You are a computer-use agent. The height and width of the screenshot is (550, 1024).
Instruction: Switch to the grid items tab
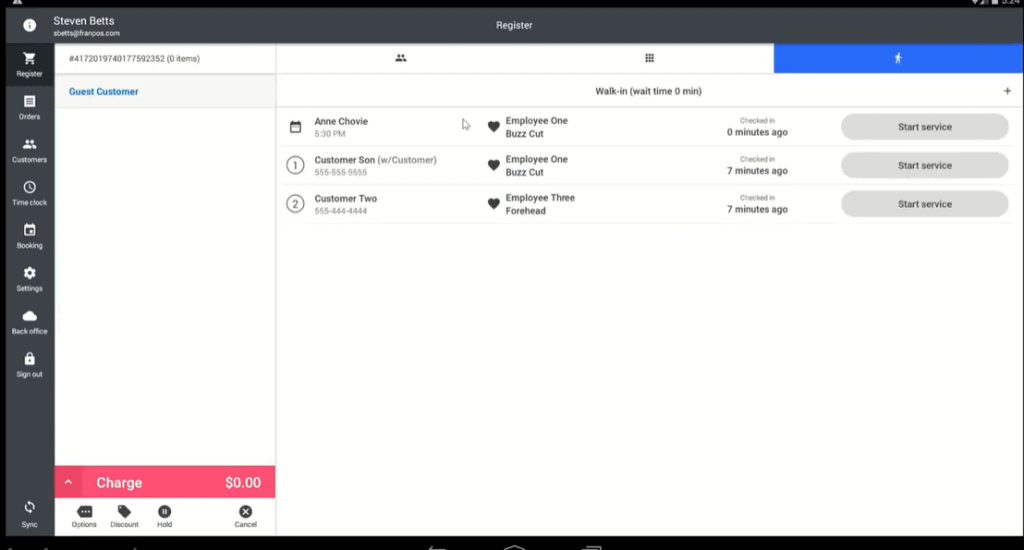tap(649, 58)
